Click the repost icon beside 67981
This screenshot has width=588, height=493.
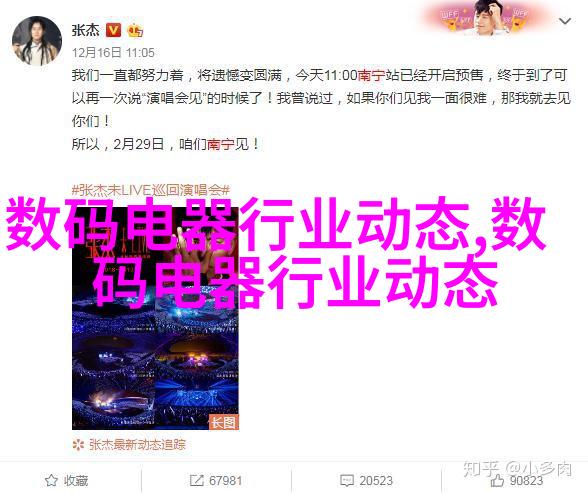pyautogui.click(x=196, y=480)
